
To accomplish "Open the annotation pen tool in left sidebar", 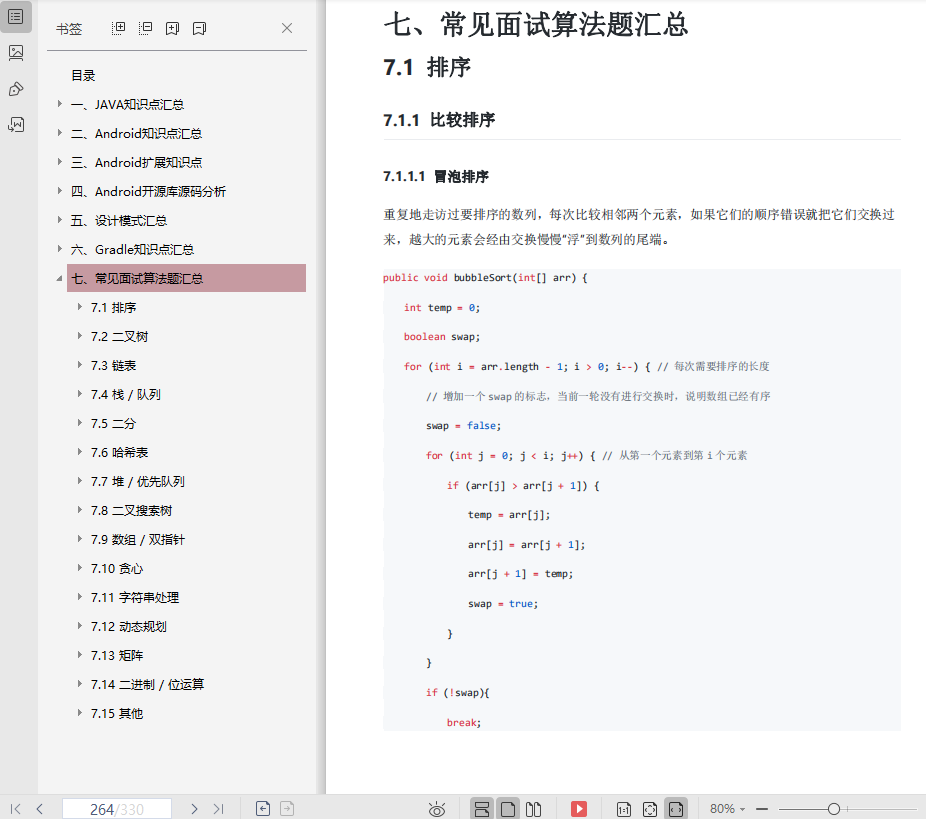I will pos(16,89).
